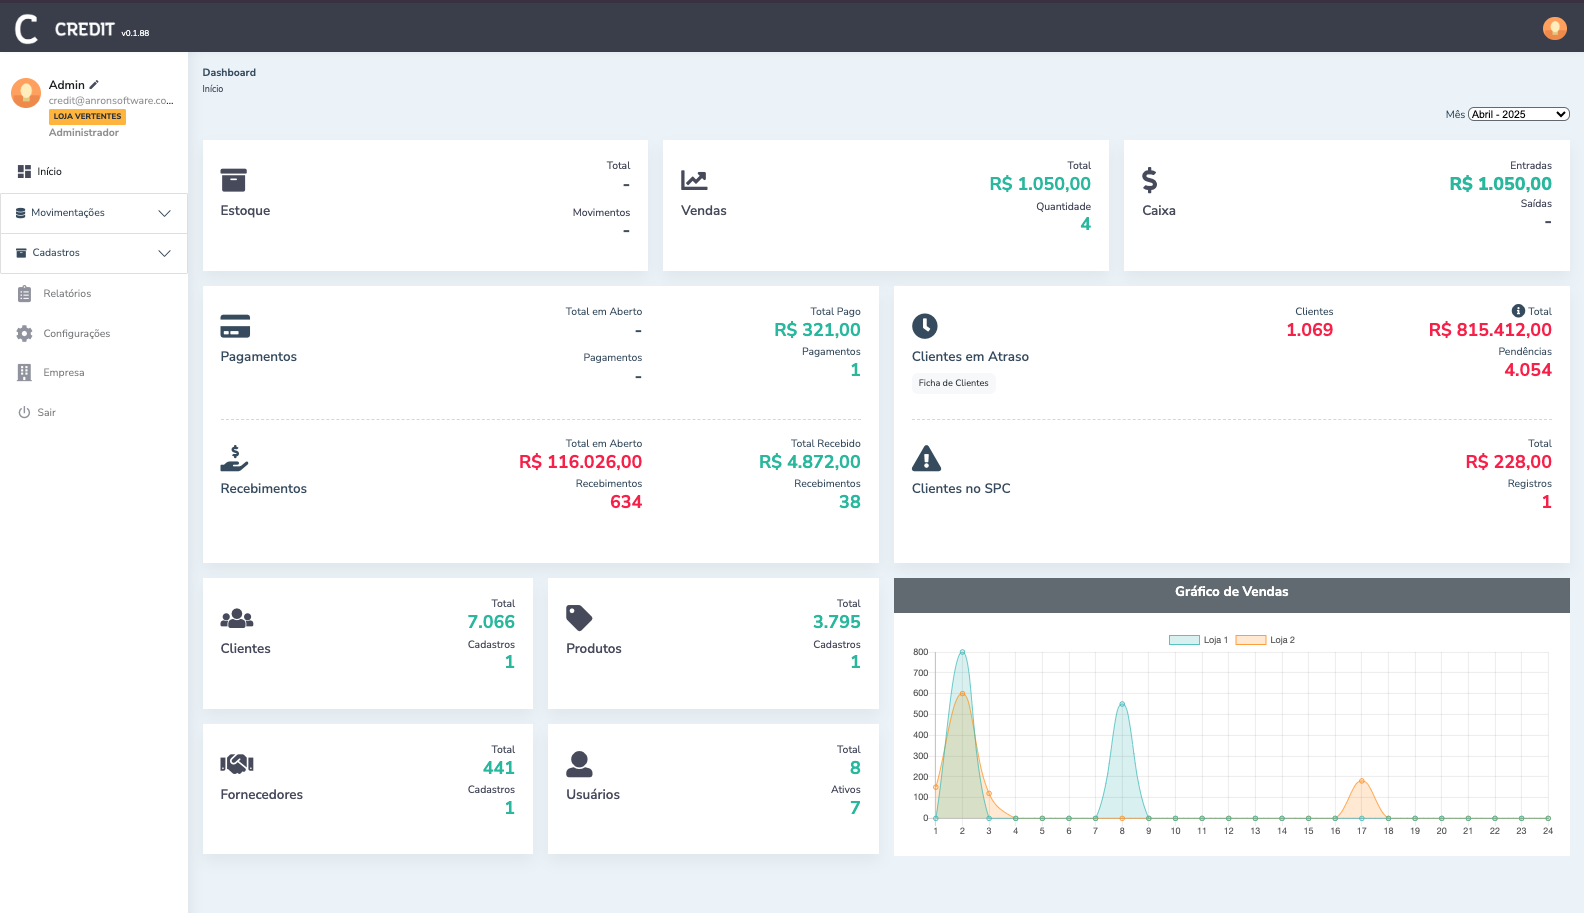
Task: Go to Relatórios in the sidebar
Action: coord(66,294)
